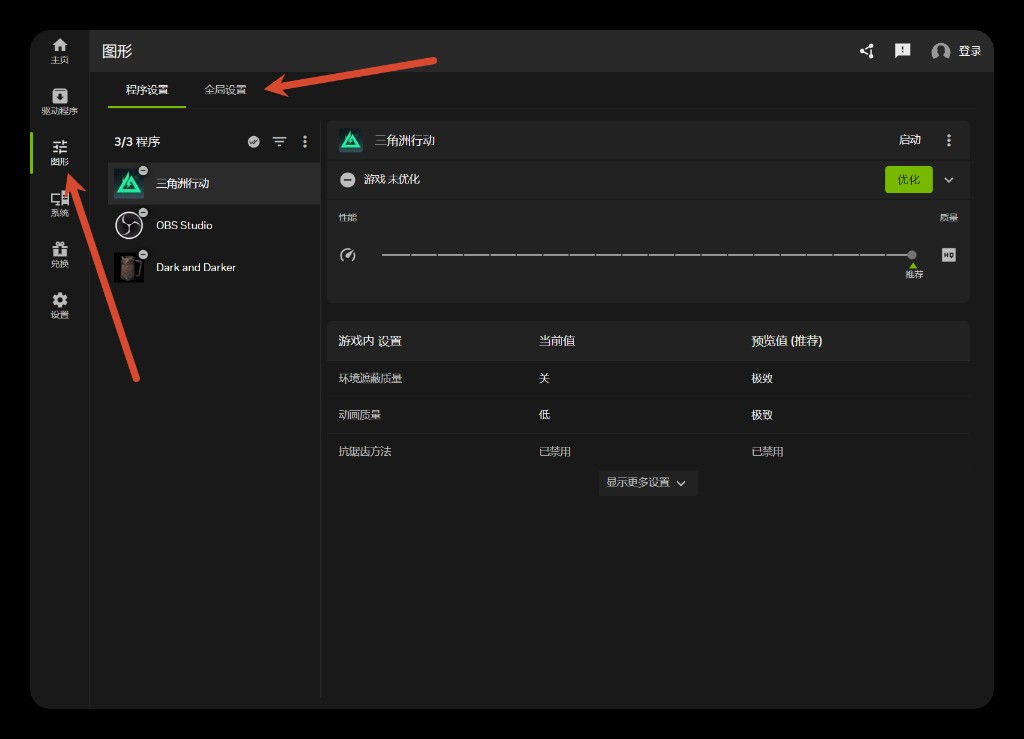1024x739 pixels.
Task: Click the share icon in header
Action: pos(867,51)
